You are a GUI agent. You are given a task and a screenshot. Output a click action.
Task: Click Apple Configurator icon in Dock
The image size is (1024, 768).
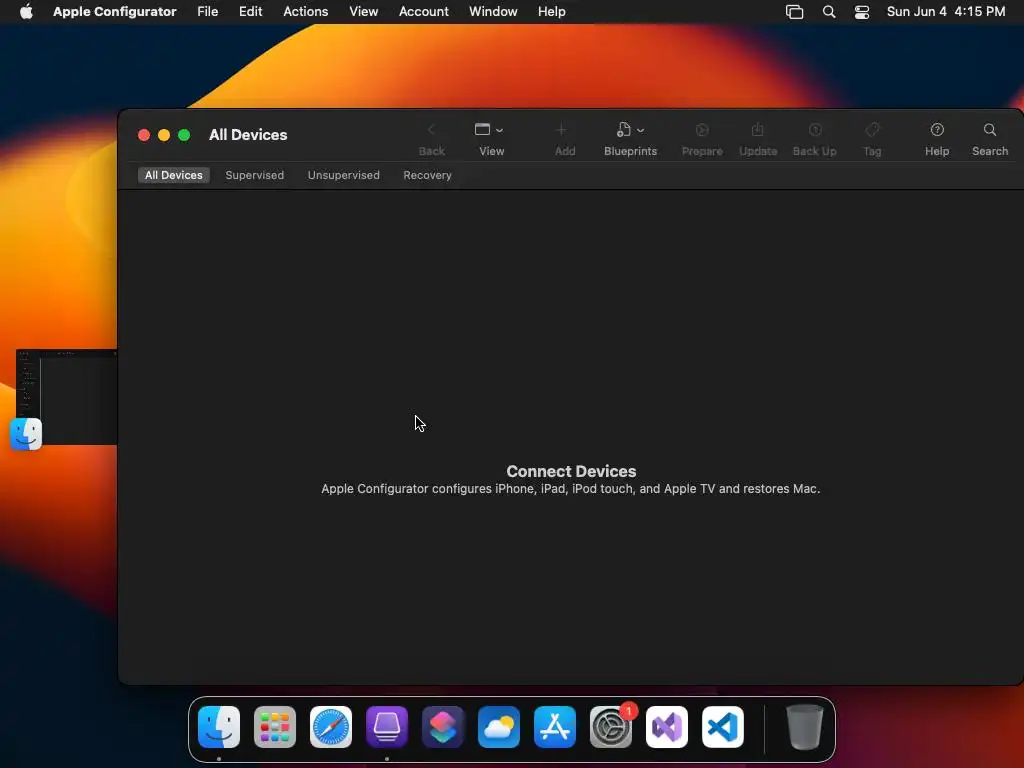387,727
